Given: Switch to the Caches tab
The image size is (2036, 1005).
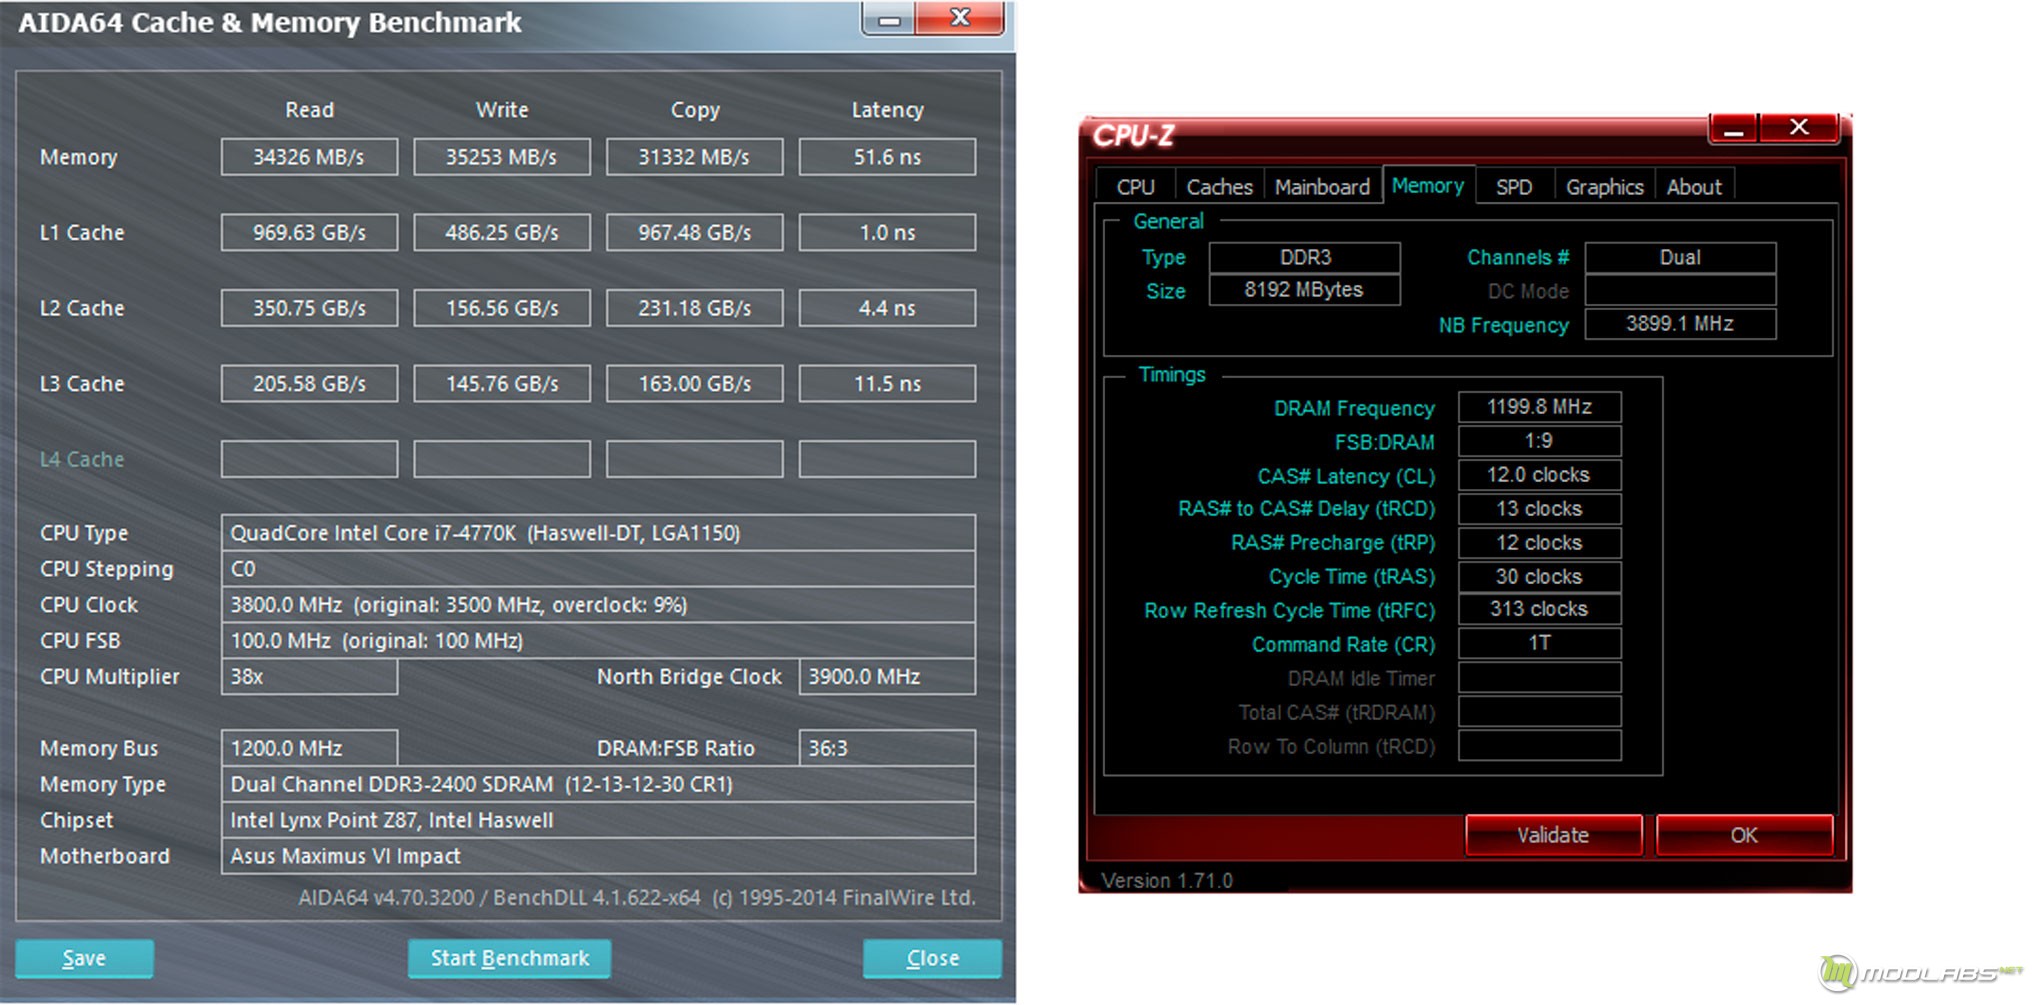Looking at the screenshot, I should click(1219, 187).
